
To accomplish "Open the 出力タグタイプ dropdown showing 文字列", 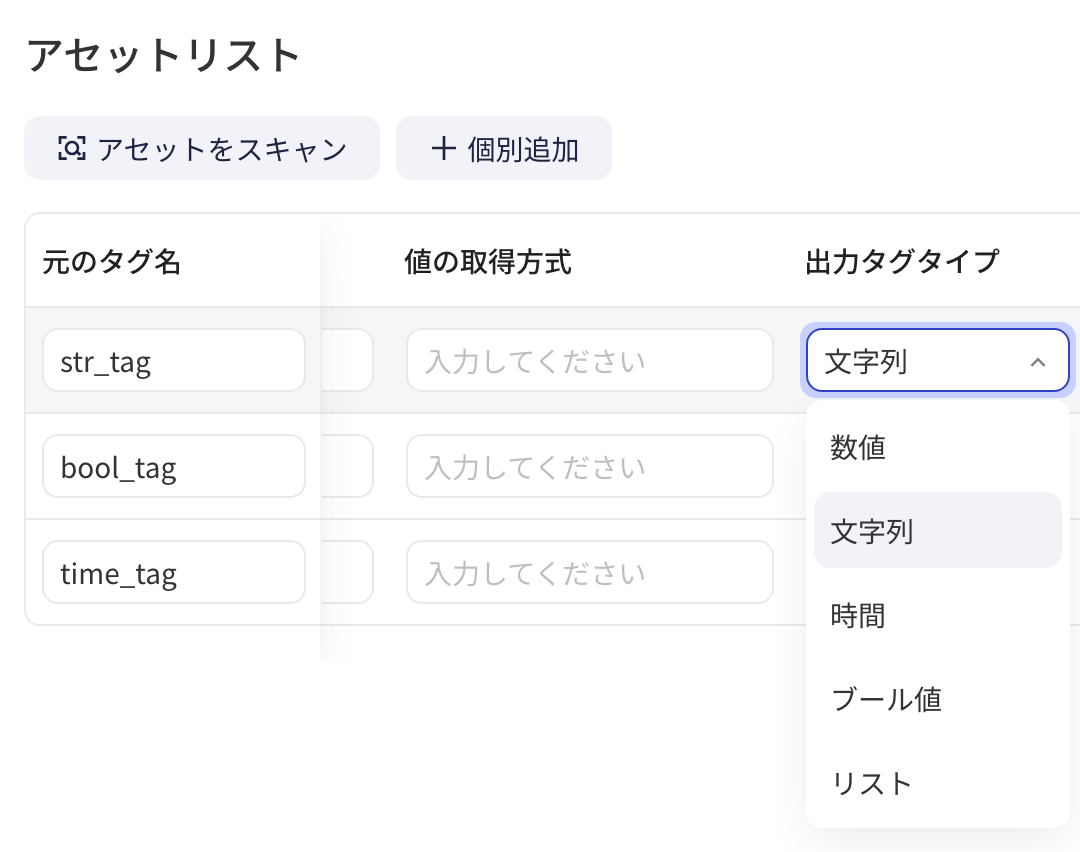I will (x=937, y=360).
